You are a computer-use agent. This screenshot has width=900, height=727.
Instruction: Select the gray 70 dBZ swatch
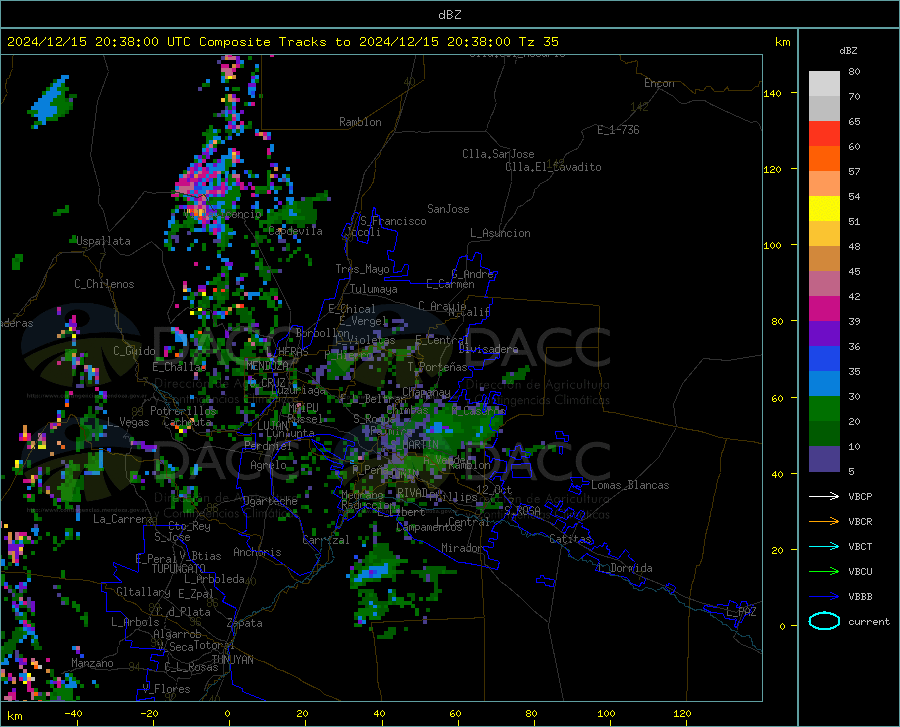click(x=824, y=109)
